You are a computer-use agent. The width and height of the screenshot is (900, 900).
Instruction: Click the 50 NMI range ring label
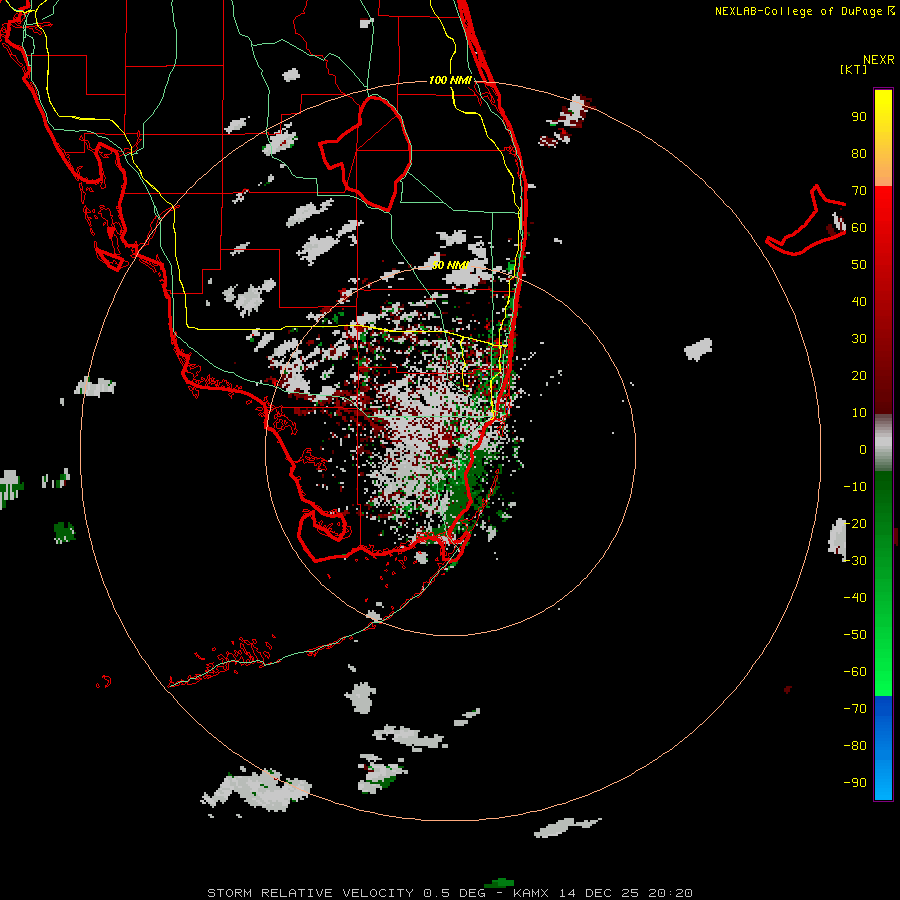click(451, 265)
